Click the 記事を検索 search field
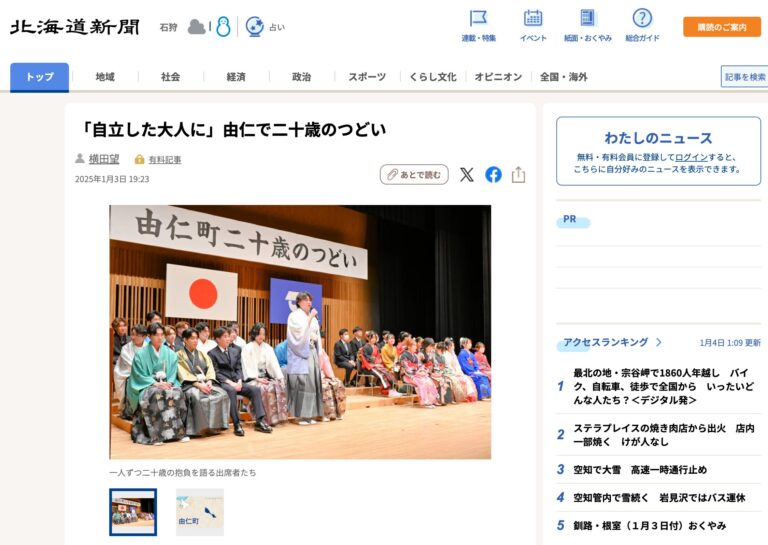Screen dimensions: 768x545 744,77
